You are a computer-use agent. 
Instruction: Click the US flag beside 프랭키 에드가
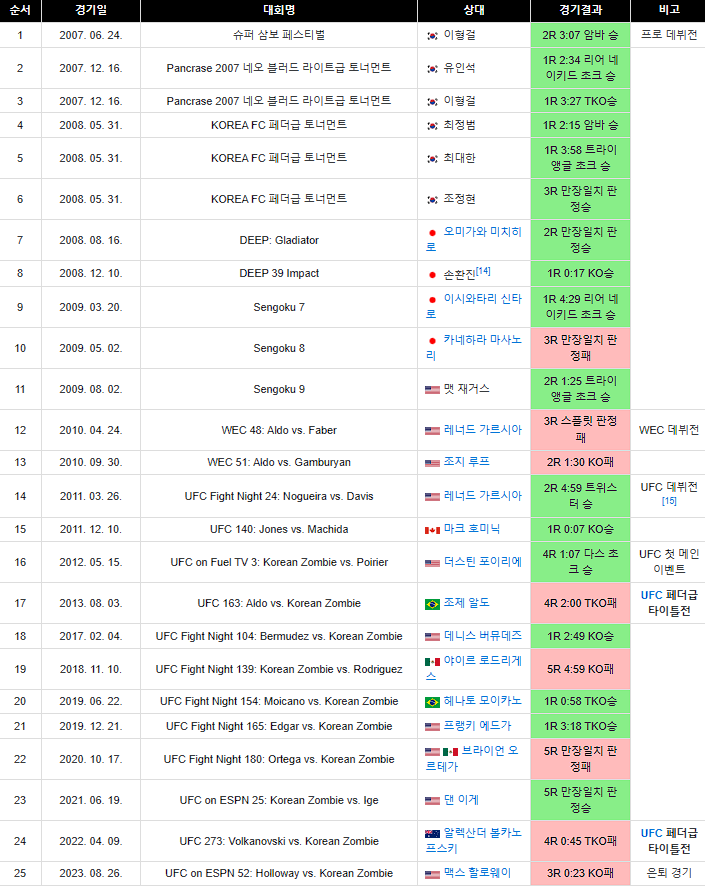[432, 727]
